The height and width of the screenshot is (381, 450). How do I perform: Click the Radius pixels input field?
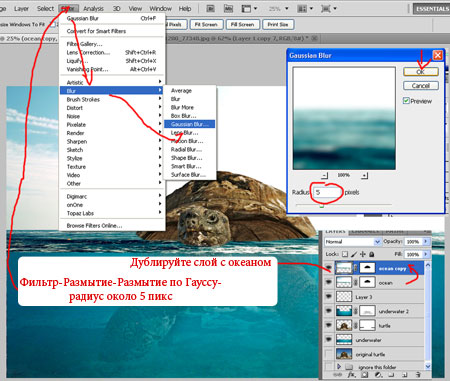pos(327,192)
